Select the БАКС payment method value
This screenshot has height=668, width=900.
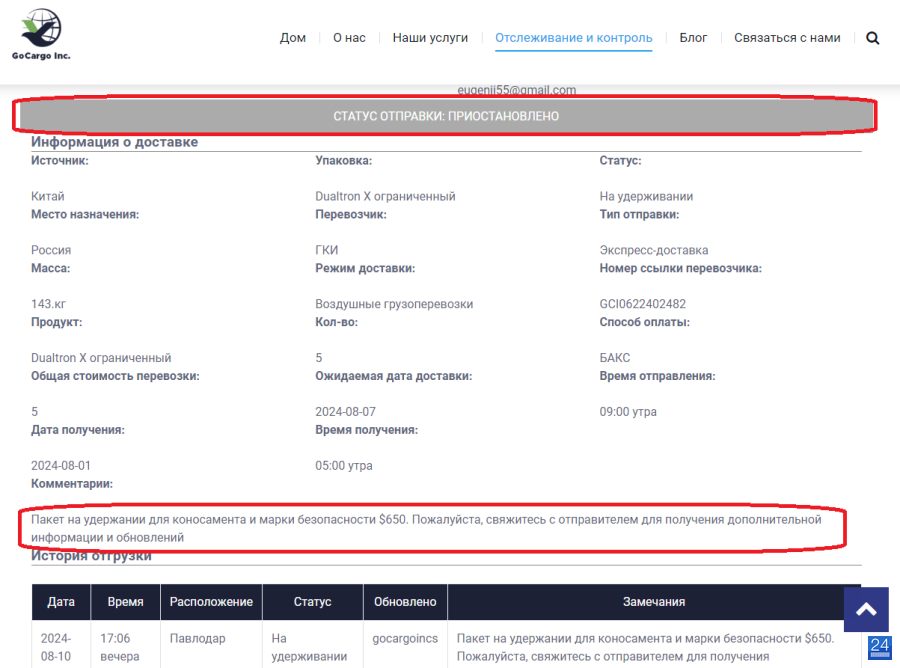click(x=615, y=358)
